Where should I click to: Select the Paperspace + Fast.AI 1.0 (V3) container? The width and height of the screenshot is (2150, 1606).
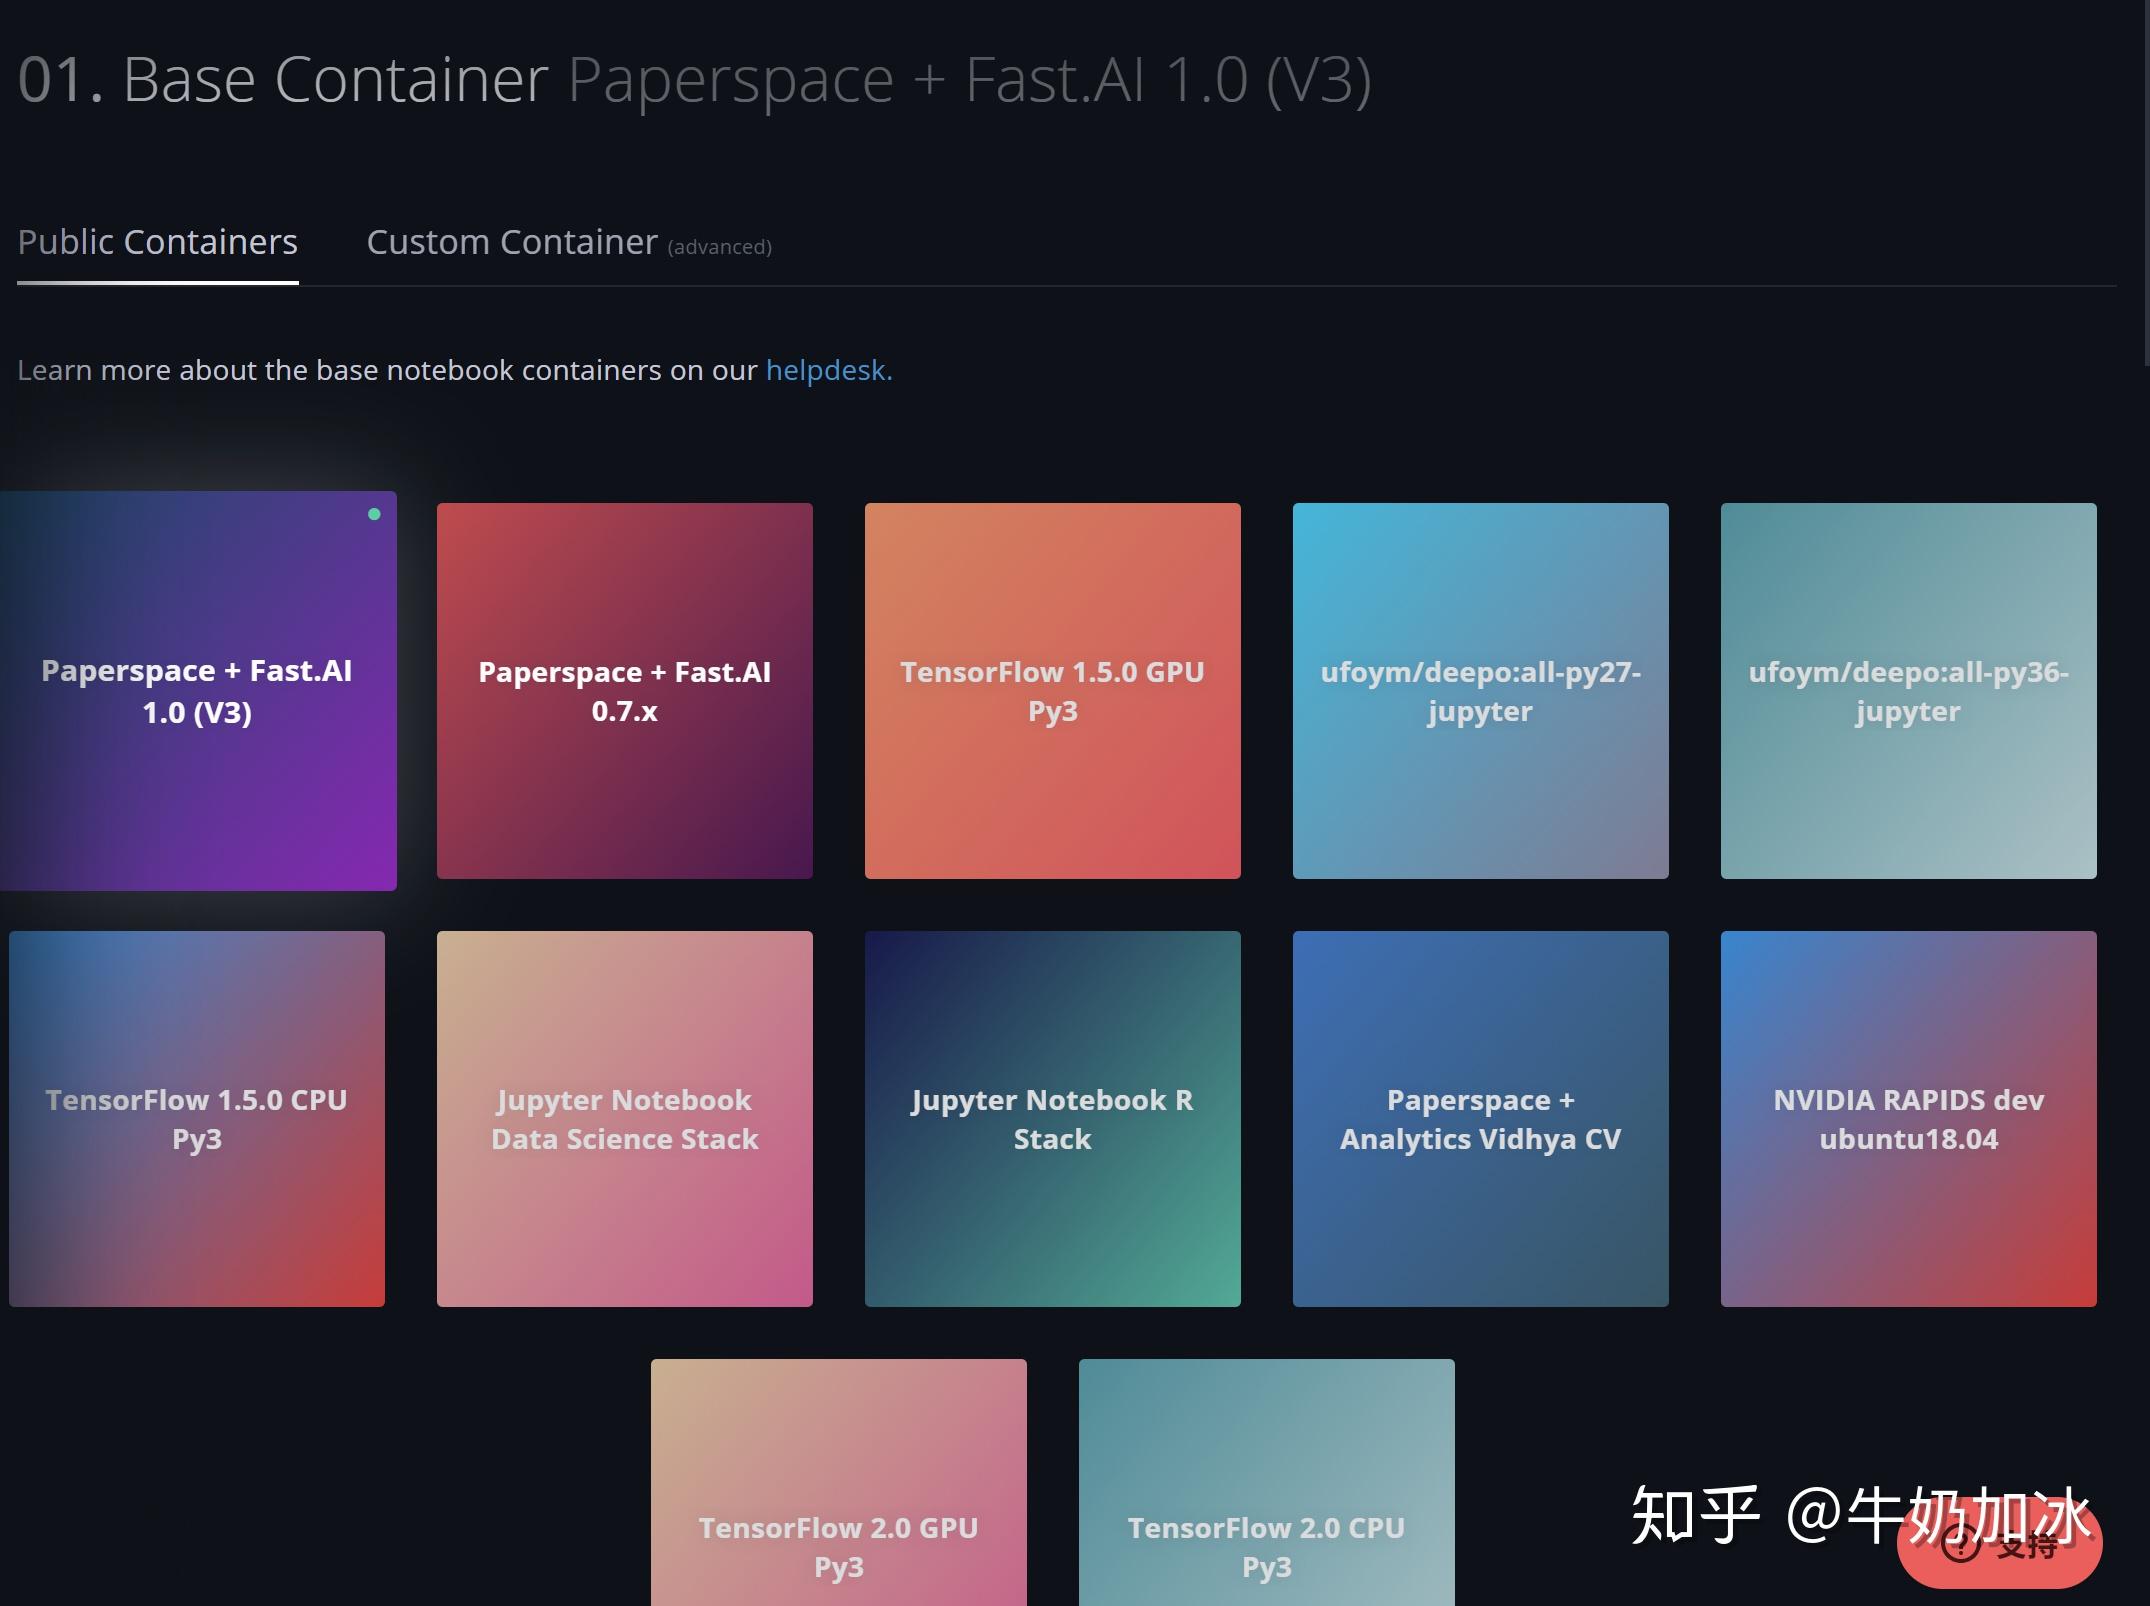198,690
